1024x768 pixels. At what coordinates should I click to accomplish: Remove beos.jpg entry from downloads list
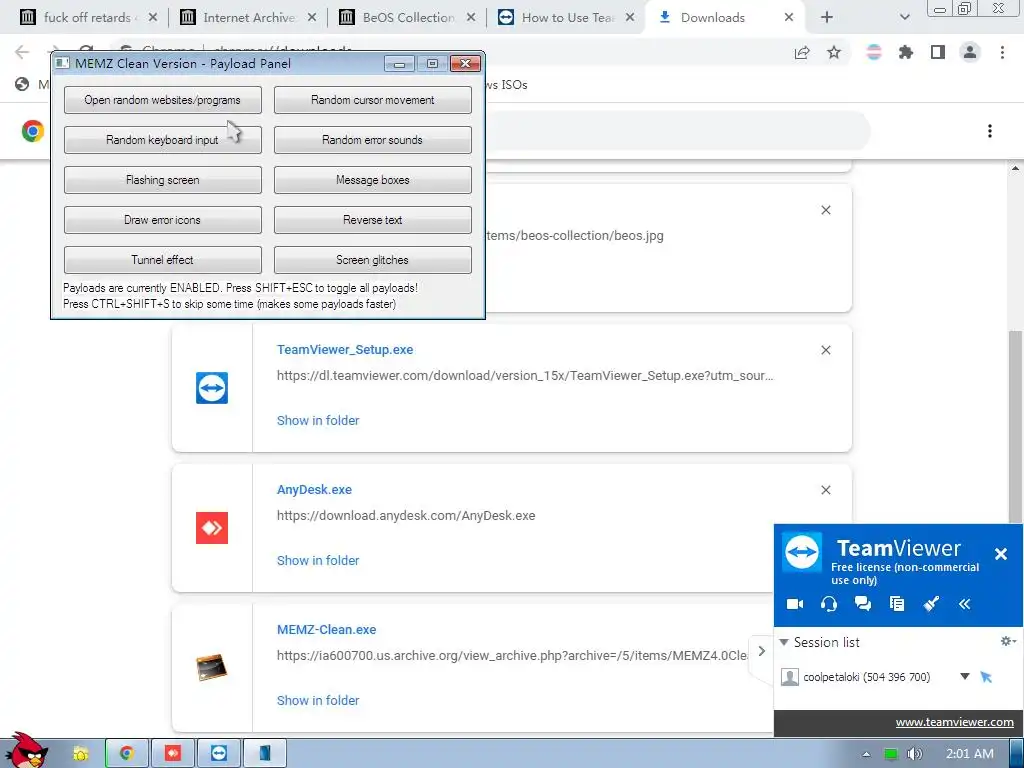click(x=825, y=210)
